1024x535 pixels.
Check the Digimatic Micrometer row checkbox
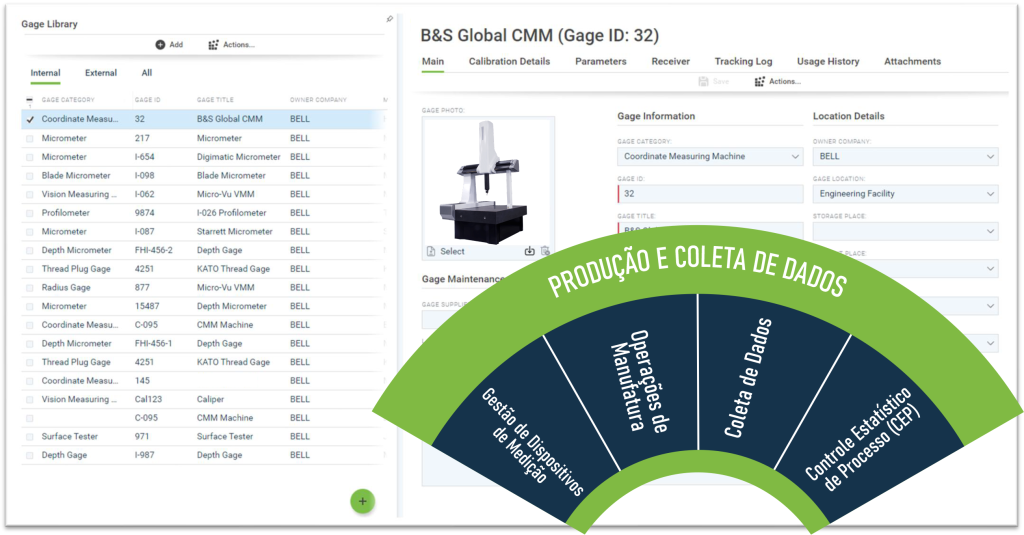point(30,157)
